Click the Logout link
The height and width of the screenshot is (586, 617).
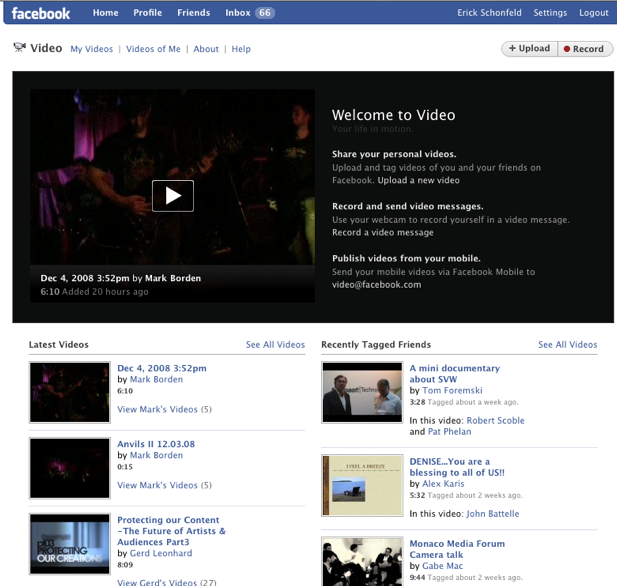(593, 13)
